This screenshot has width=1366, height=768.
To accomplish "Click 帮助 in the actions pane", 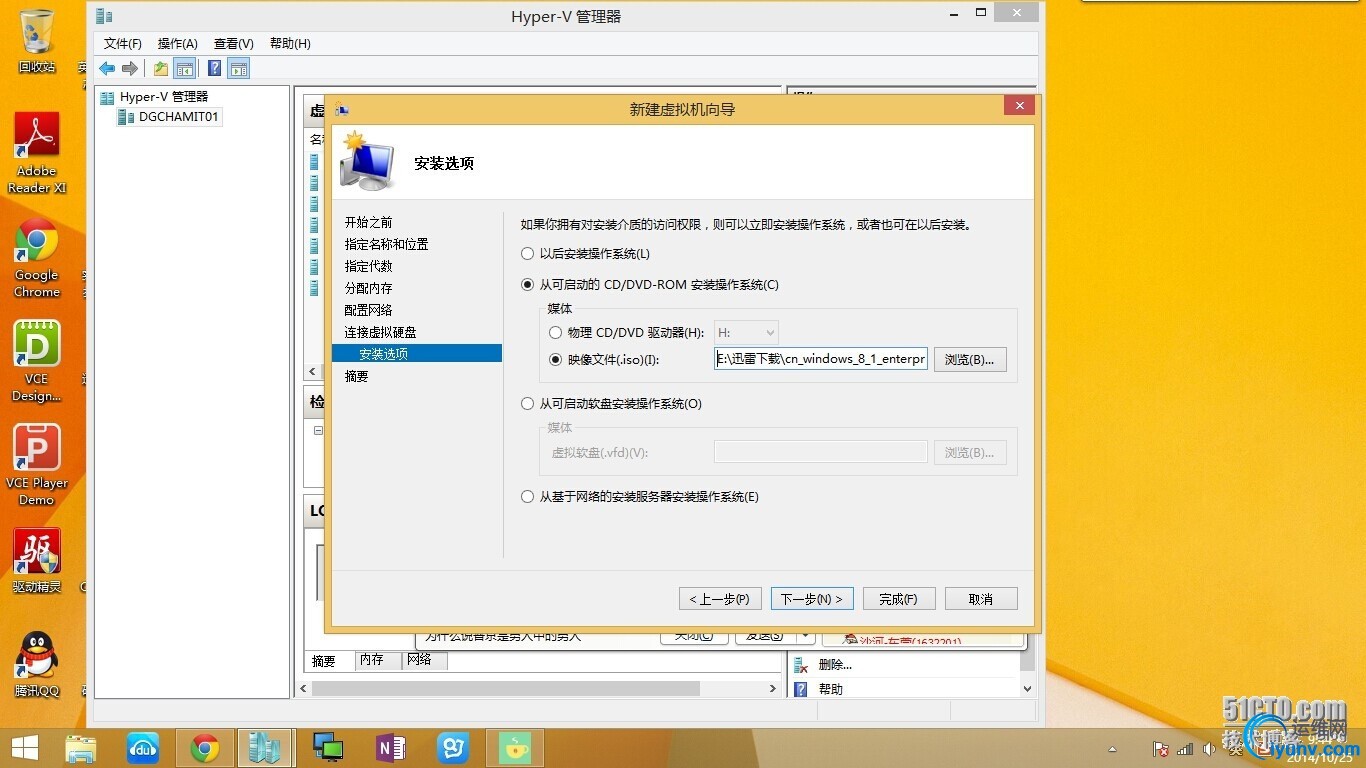I will tap(831, 689).
